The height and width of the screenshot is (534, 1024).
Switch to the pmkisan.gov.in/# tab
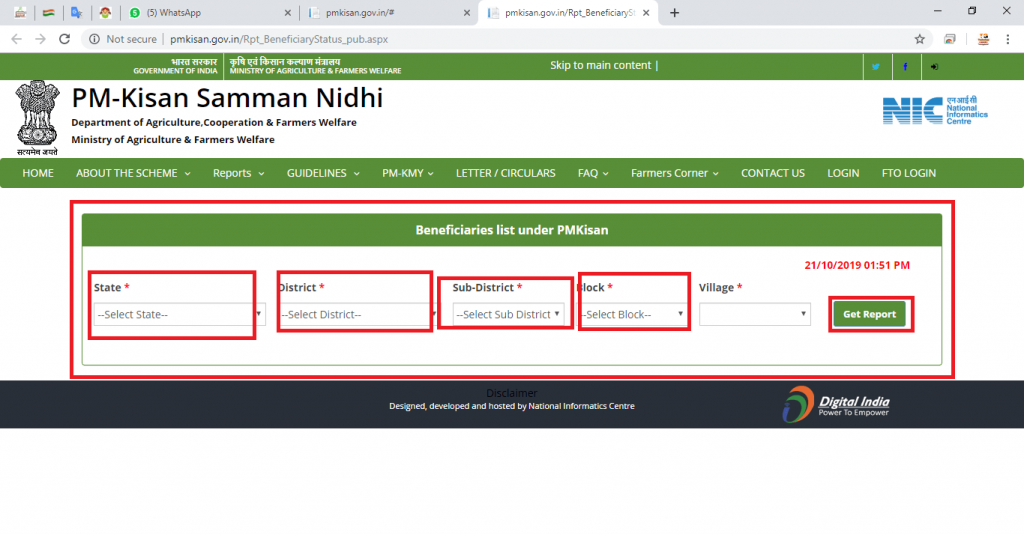[x=389, y=12]
